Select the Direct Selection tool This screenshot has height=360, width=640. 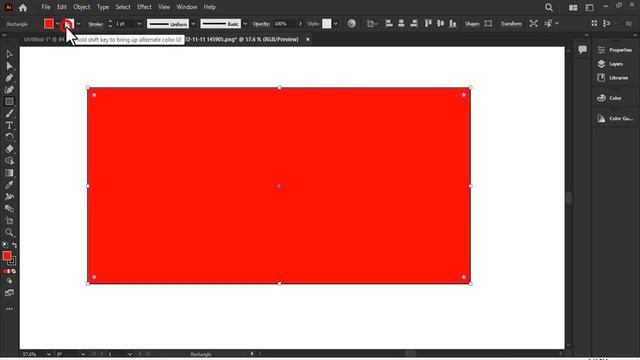(x=9, y=66)
